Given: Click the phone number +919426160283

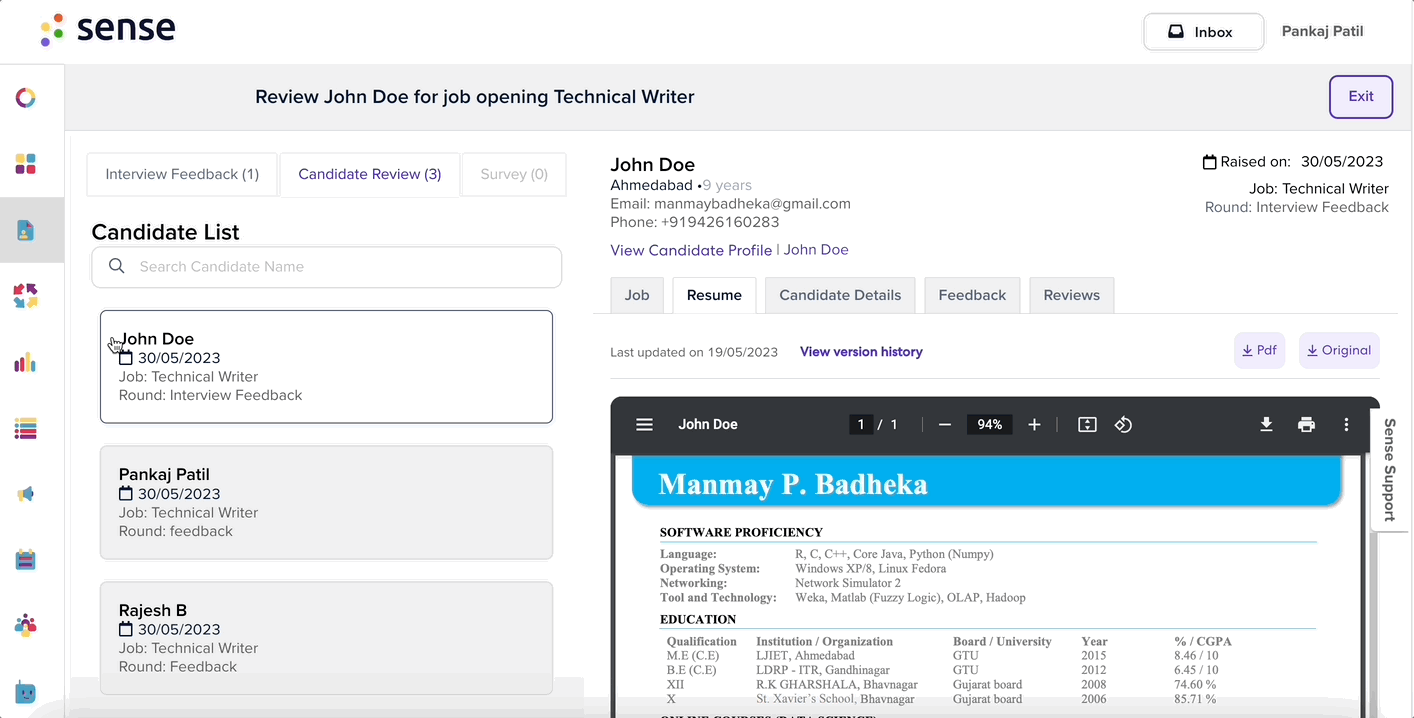Looking at the screenshot, I should (720, 222).
